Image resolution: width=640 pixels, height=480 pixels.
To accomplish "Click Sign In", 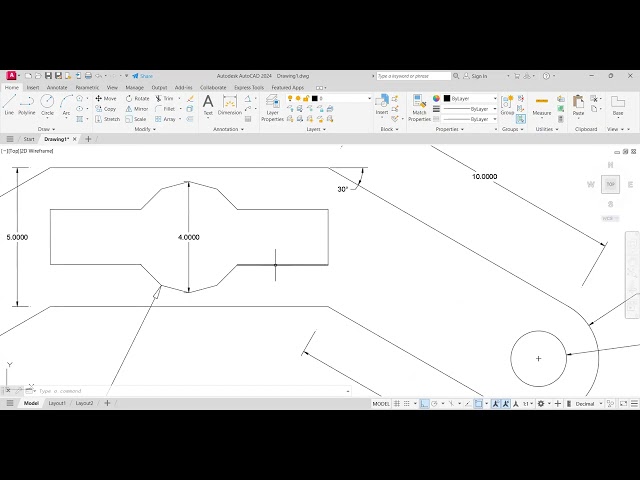I will [476, 76].
